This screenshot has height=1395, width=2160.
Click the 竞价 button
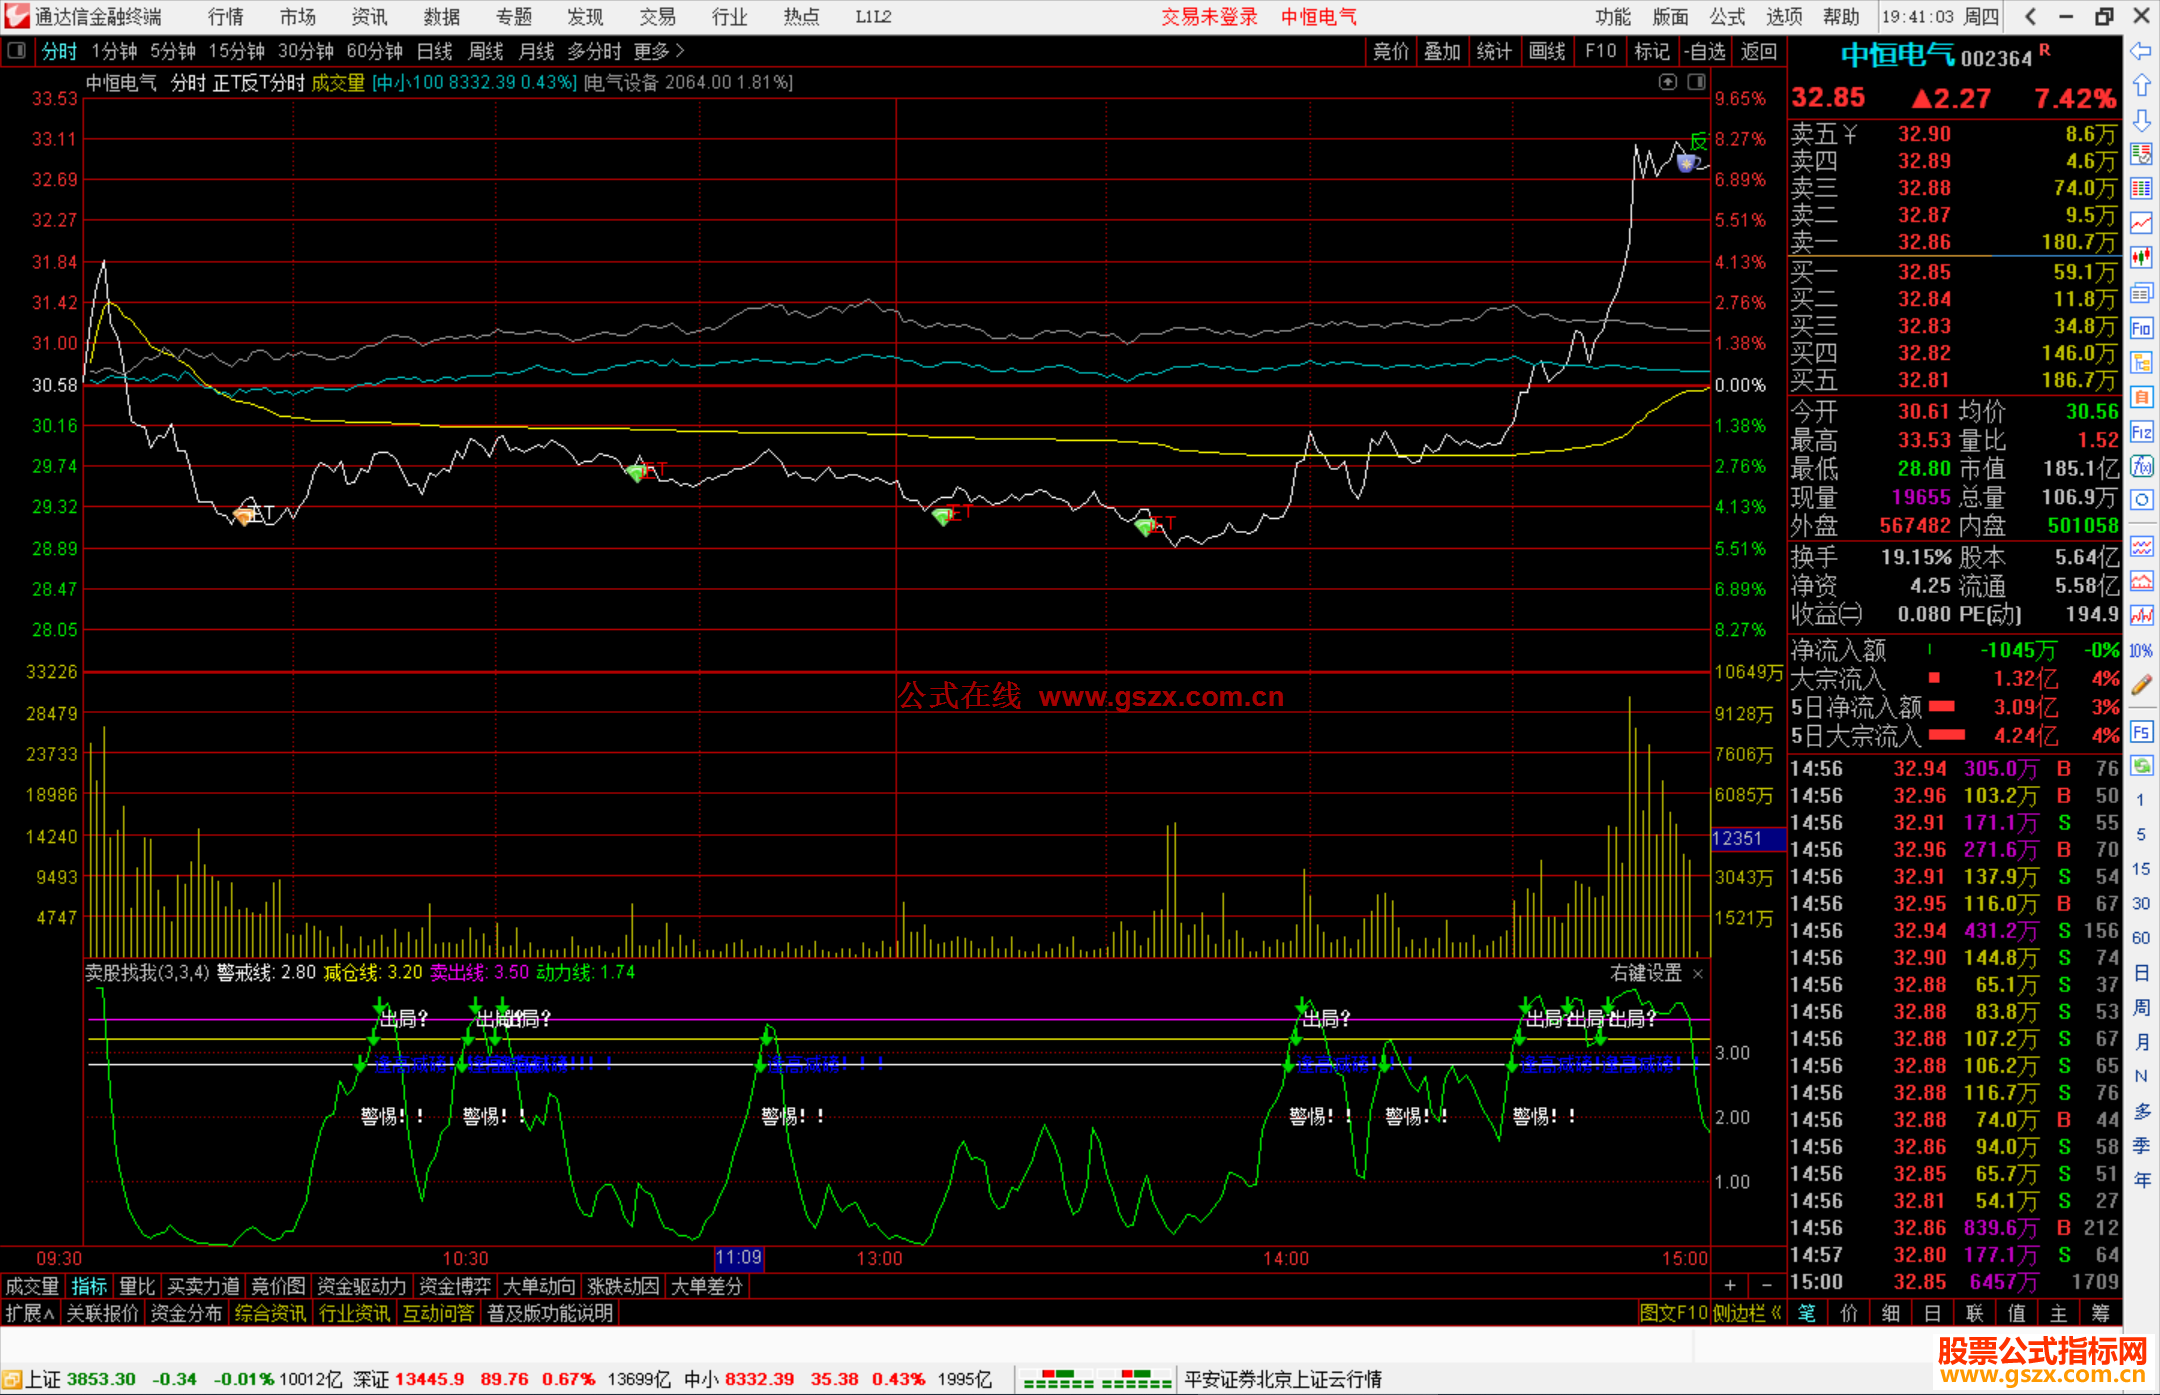[x=1391, y=51]
